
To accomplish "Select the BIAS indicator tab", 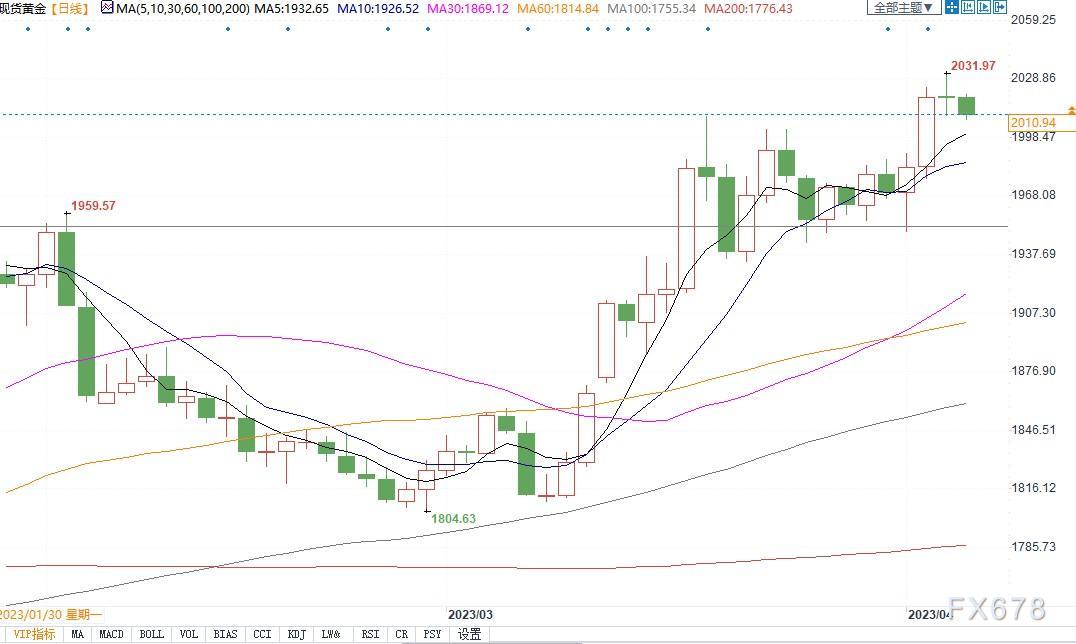I will [225, 634].
